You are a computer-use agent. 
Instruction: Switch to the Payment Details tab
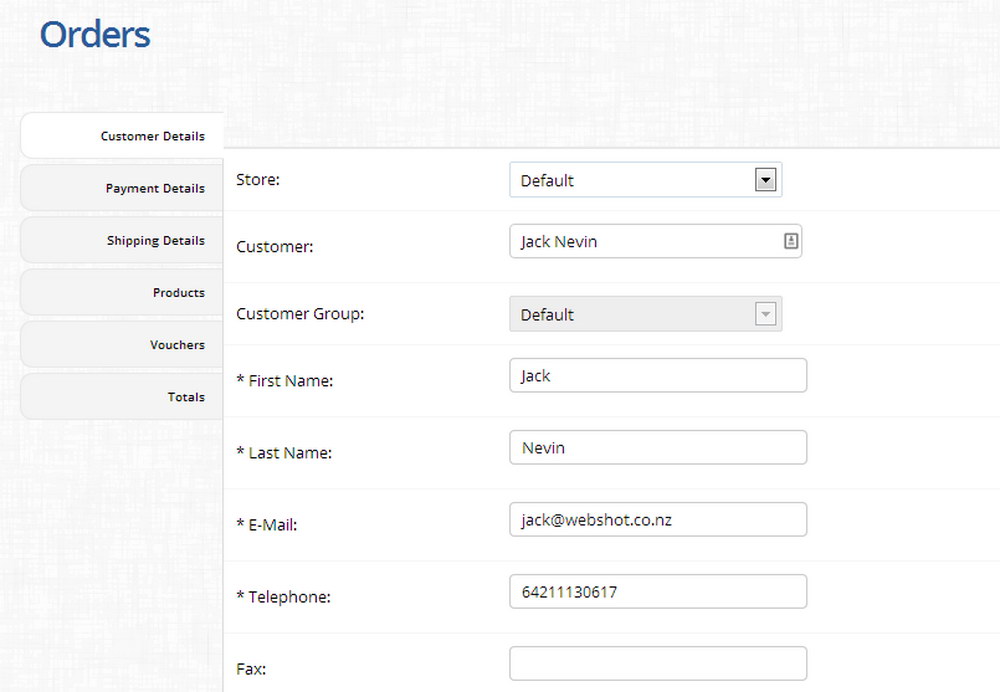122,188
